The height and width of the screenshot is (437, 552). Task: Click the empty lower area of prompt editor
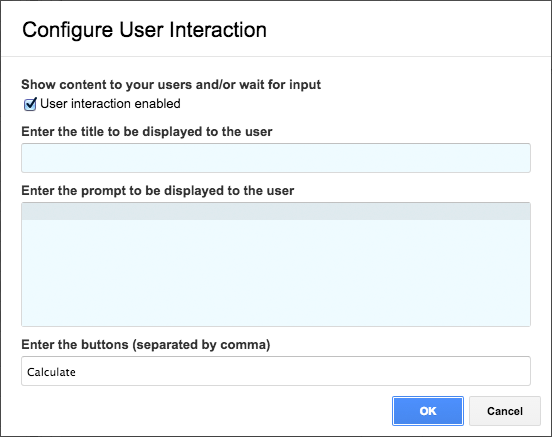click(276, 282)
